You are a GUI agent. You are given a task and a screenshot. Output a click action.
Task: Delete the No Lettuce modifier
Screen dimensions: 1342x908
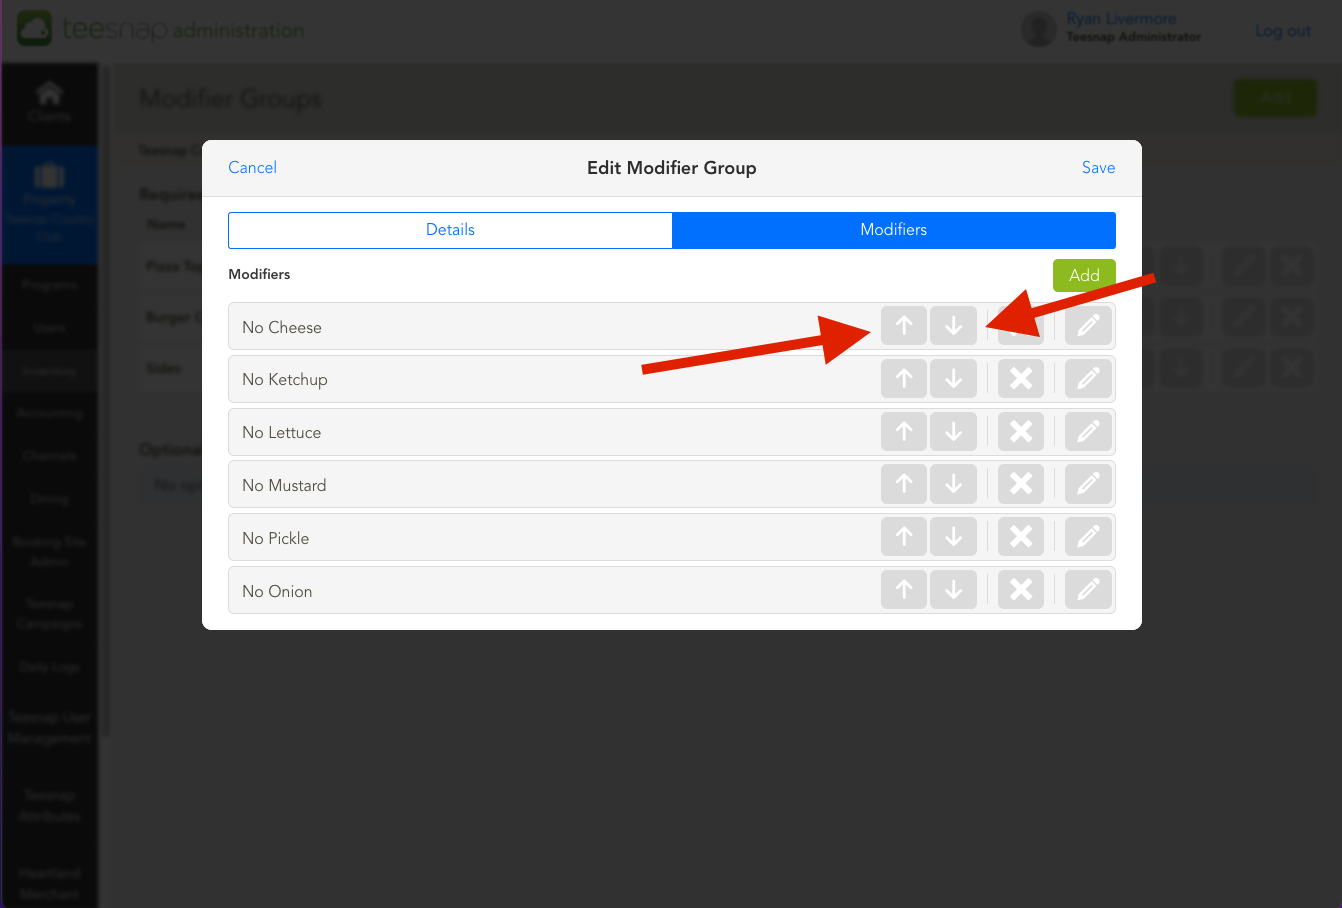point(1021,431)
